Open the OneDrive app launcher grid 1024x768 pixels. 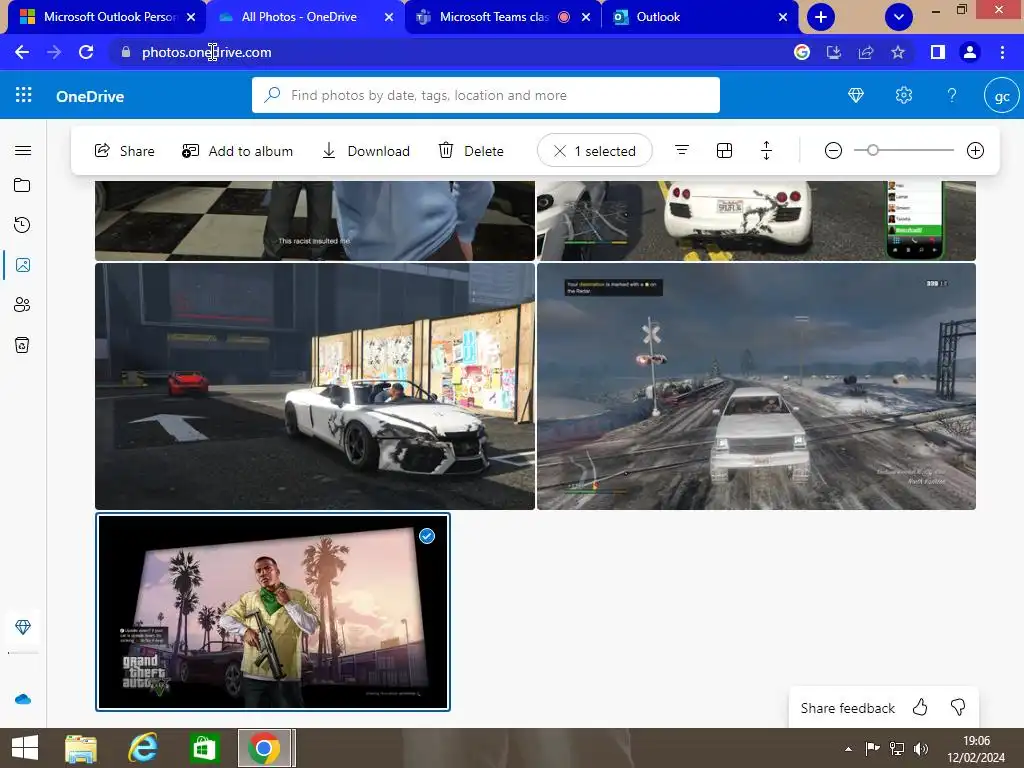(x=24, y=95)
